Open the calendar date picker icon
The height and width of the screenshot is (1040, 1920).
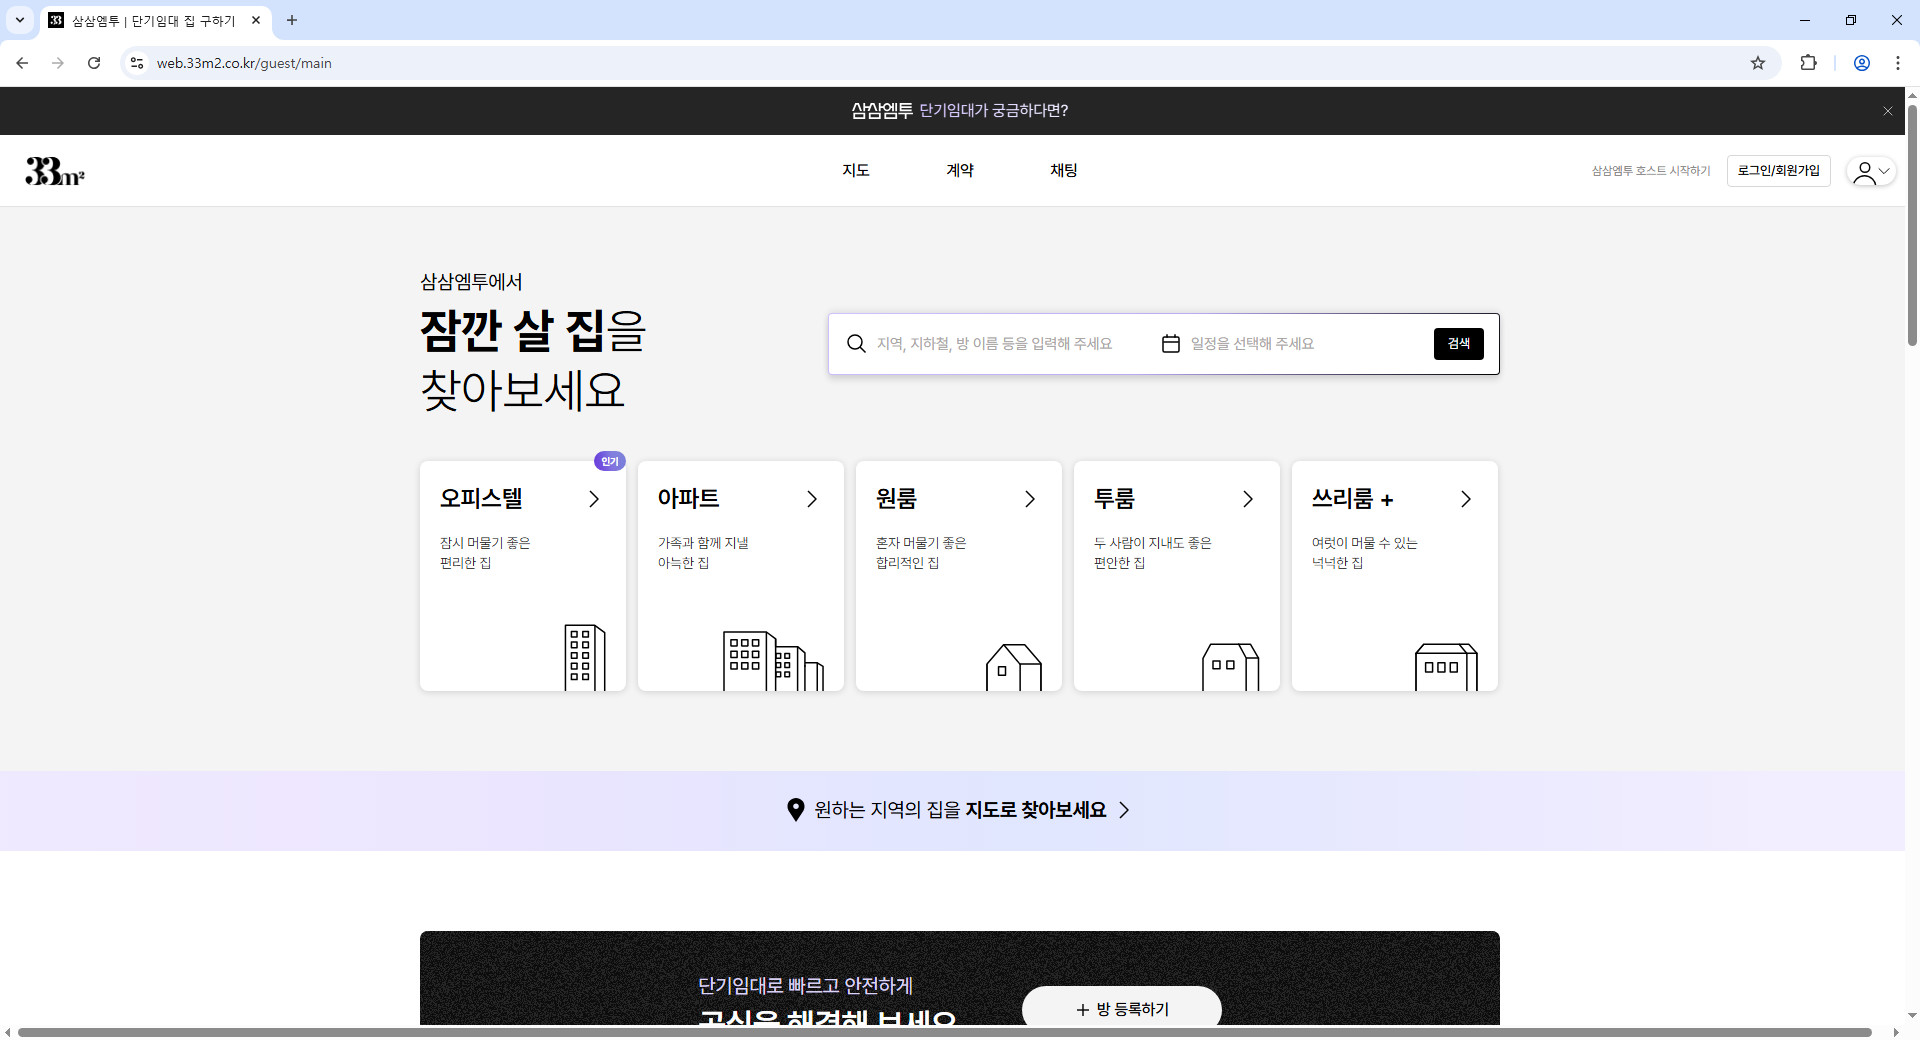[1171, 343]
